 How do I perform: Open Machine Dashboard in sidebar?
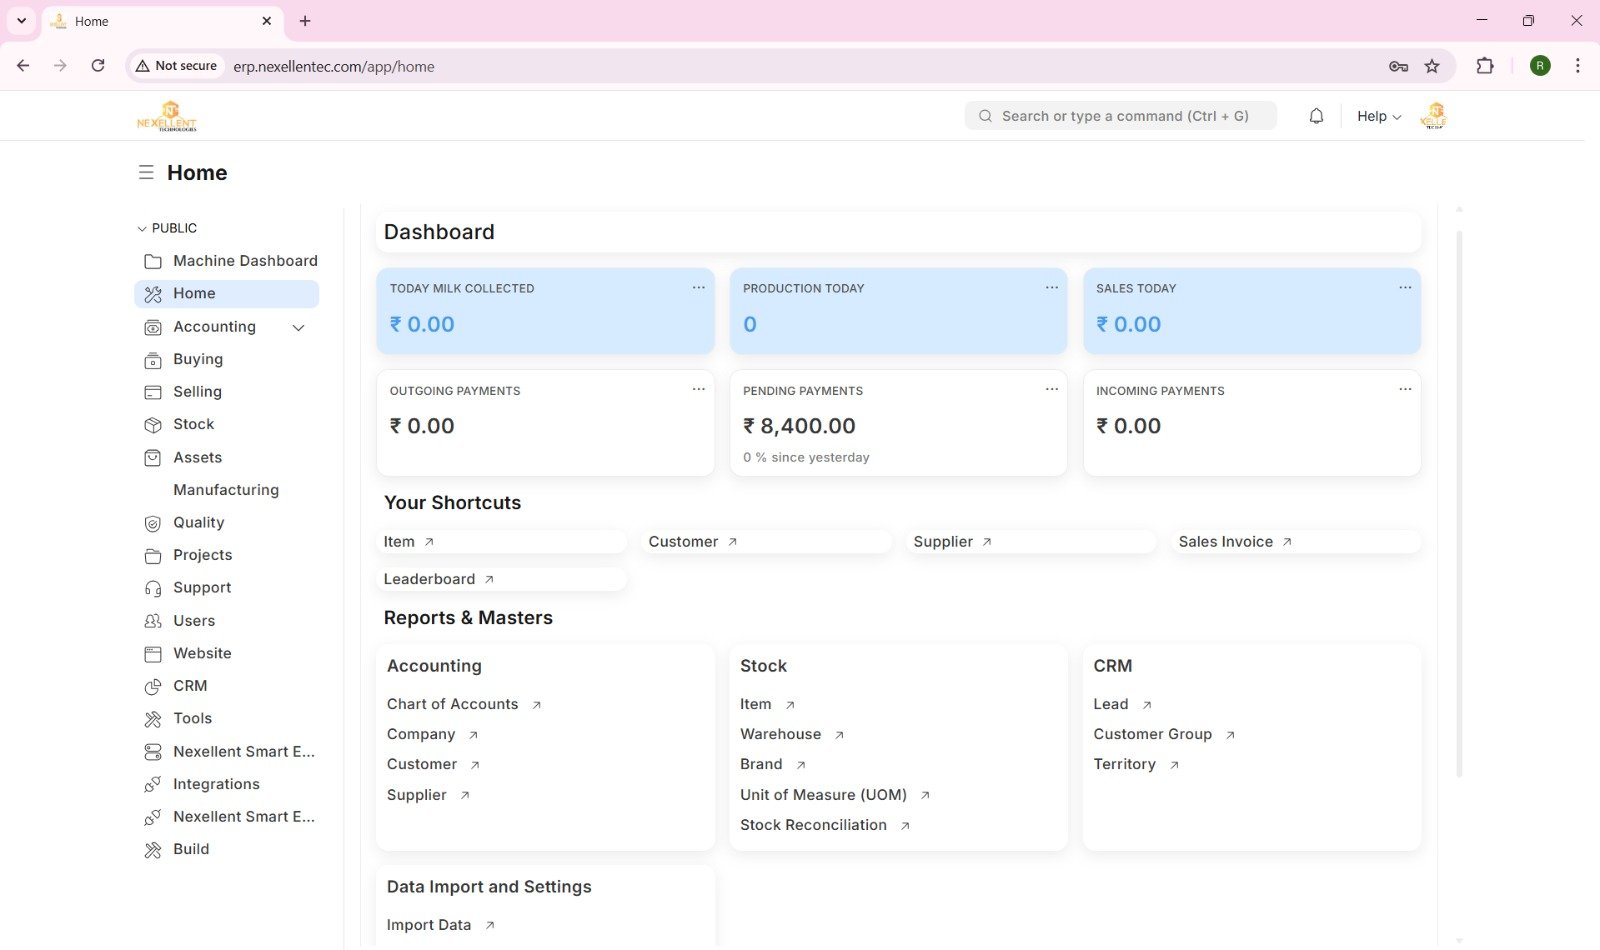point(245,261)
